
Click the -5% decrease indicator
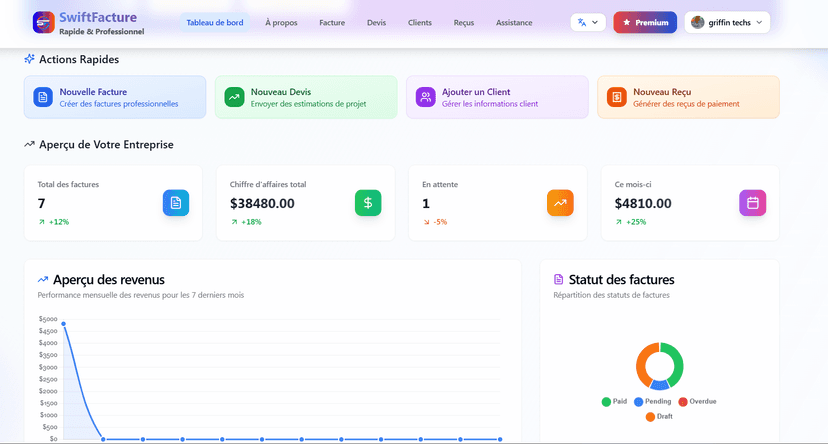435,222
